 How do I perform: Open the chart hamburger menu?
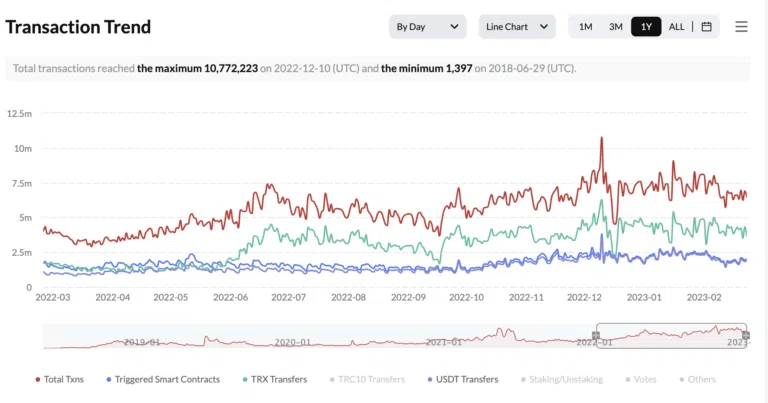[741, 27]
